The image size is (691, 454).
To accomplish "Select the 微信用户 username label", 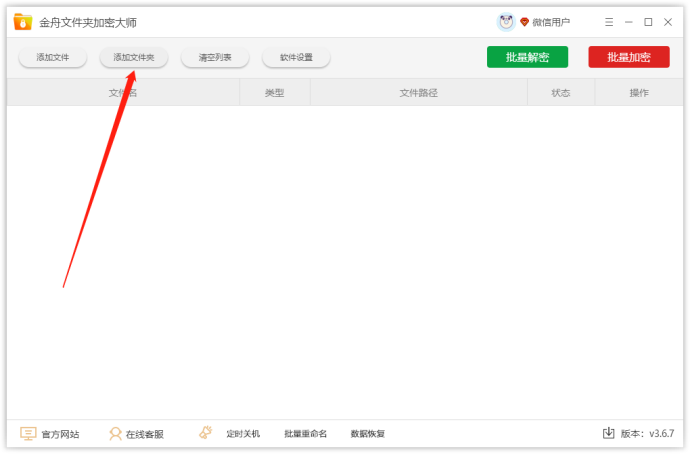I will pos(551,22).
